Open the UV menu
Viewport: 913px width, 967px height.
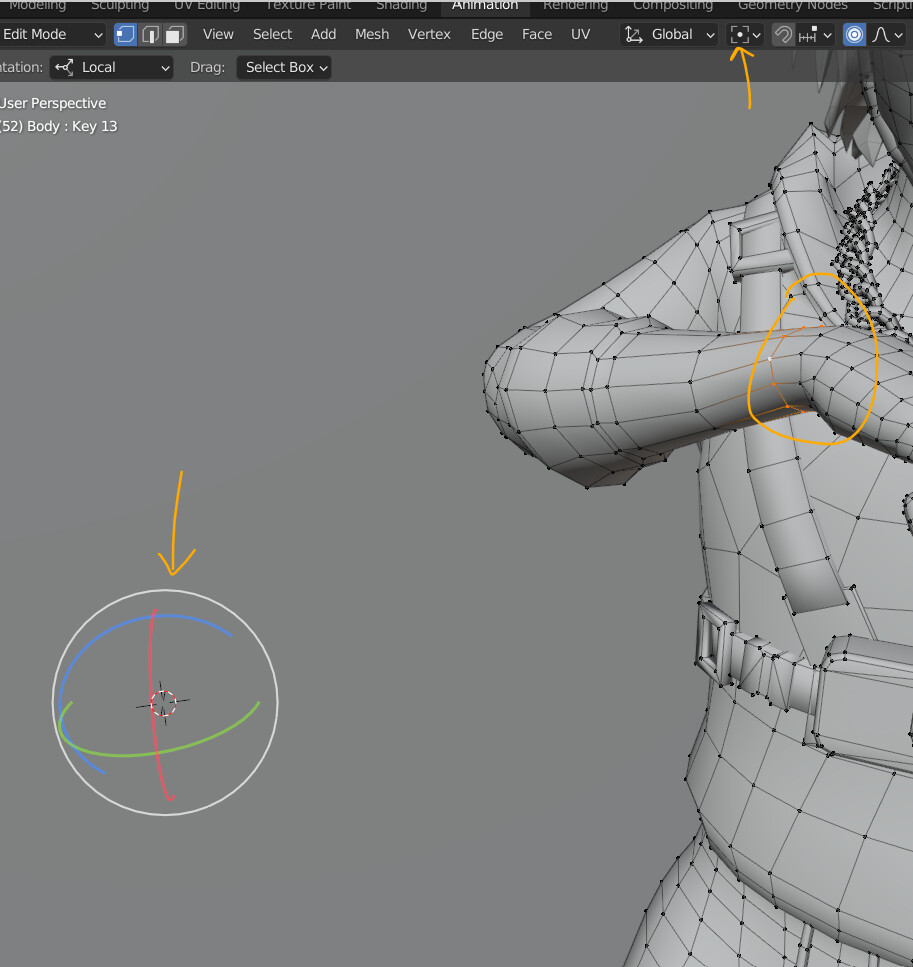point(580,35)
